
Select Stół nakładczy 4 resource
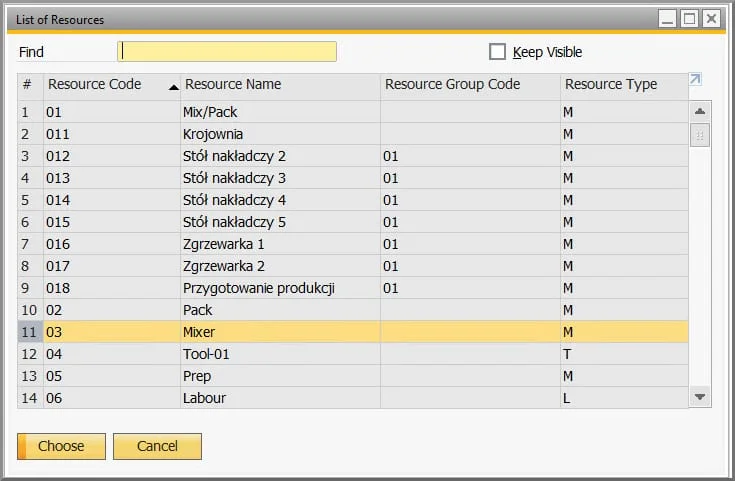(x=234, y=200)
